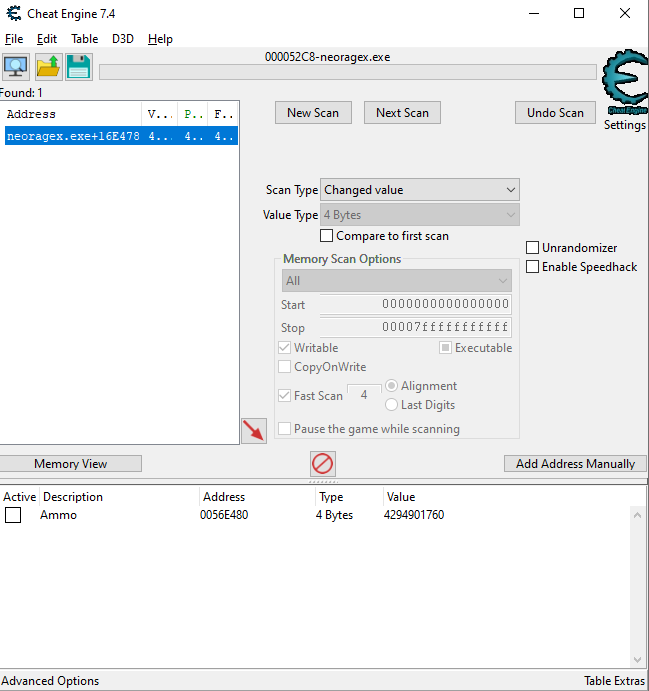The width and height of the screenshot is (649, 691).
Task: Click the address list Type column header
Action: 349,497
